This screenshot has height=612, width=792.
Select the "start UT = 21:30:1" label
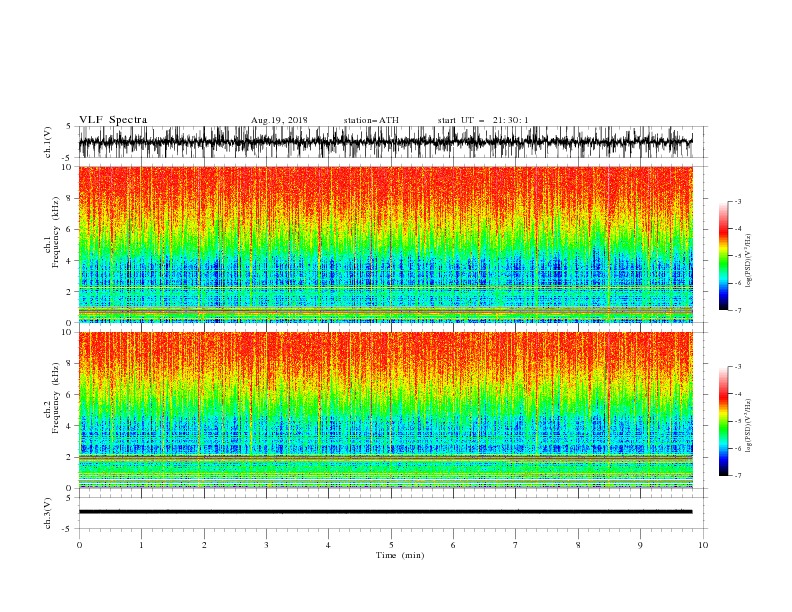coord(483,120)
